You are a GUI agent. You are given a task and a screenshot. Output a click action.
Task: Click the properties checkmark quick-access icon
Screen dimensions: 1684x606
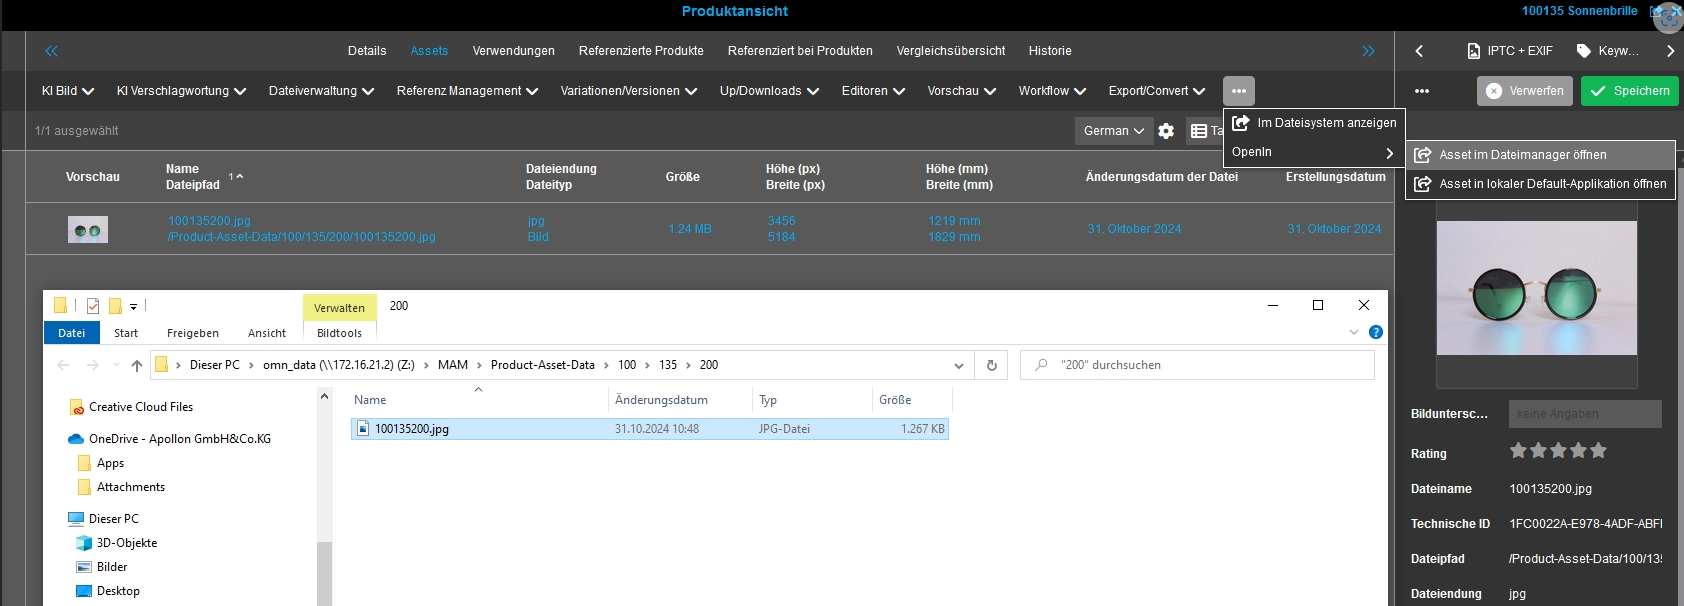click(x=93, y=306)
